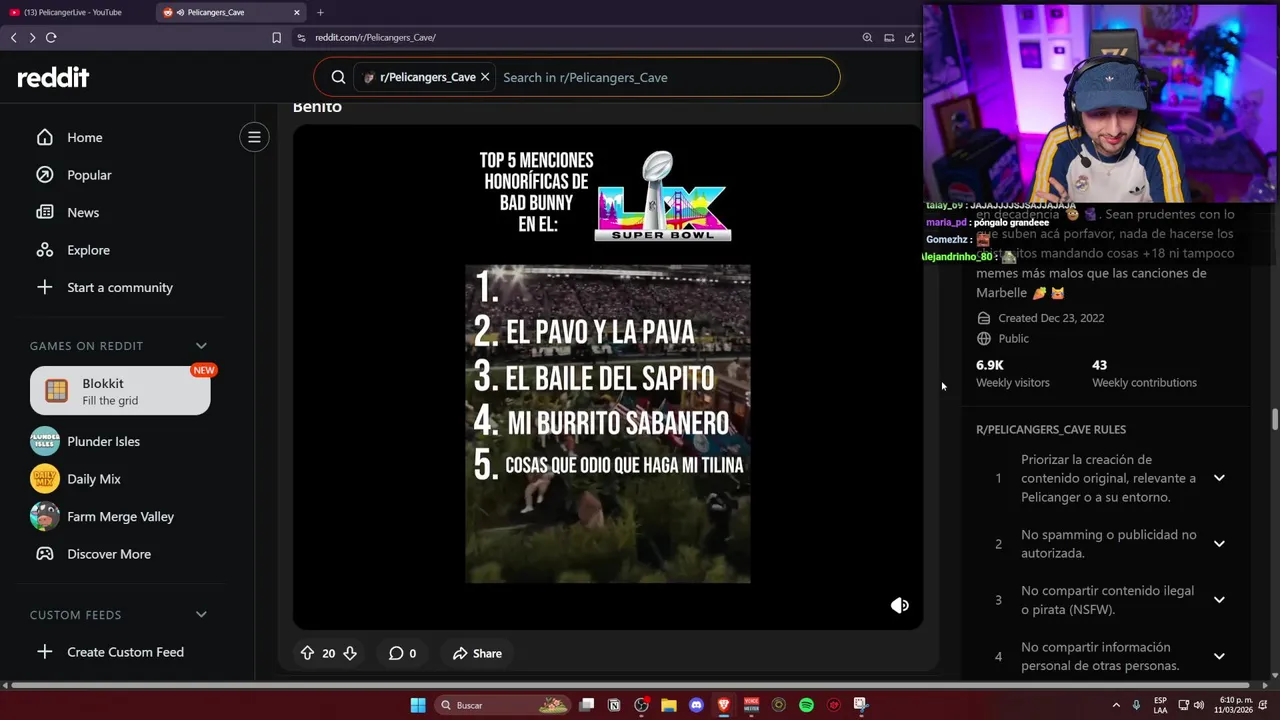Open Notion from the taskbar
1280x720 pixels.
(614, 705)
